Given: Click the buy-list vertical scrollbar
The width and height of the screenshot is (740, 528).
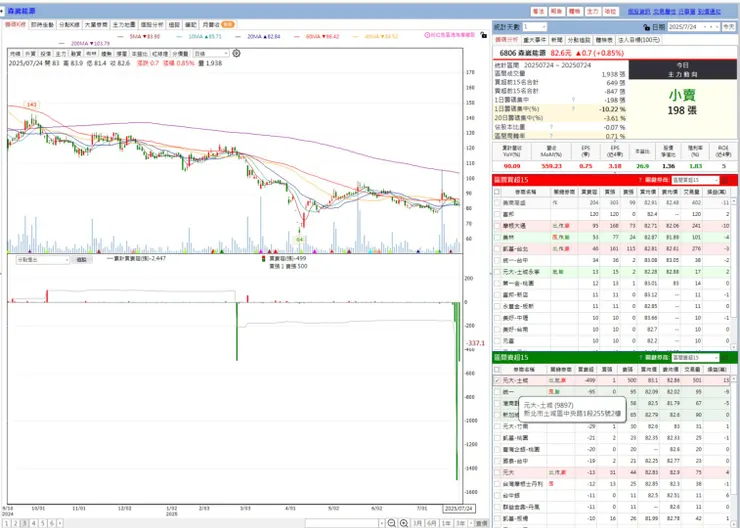Looking at the screenshot, I should 733,274.
